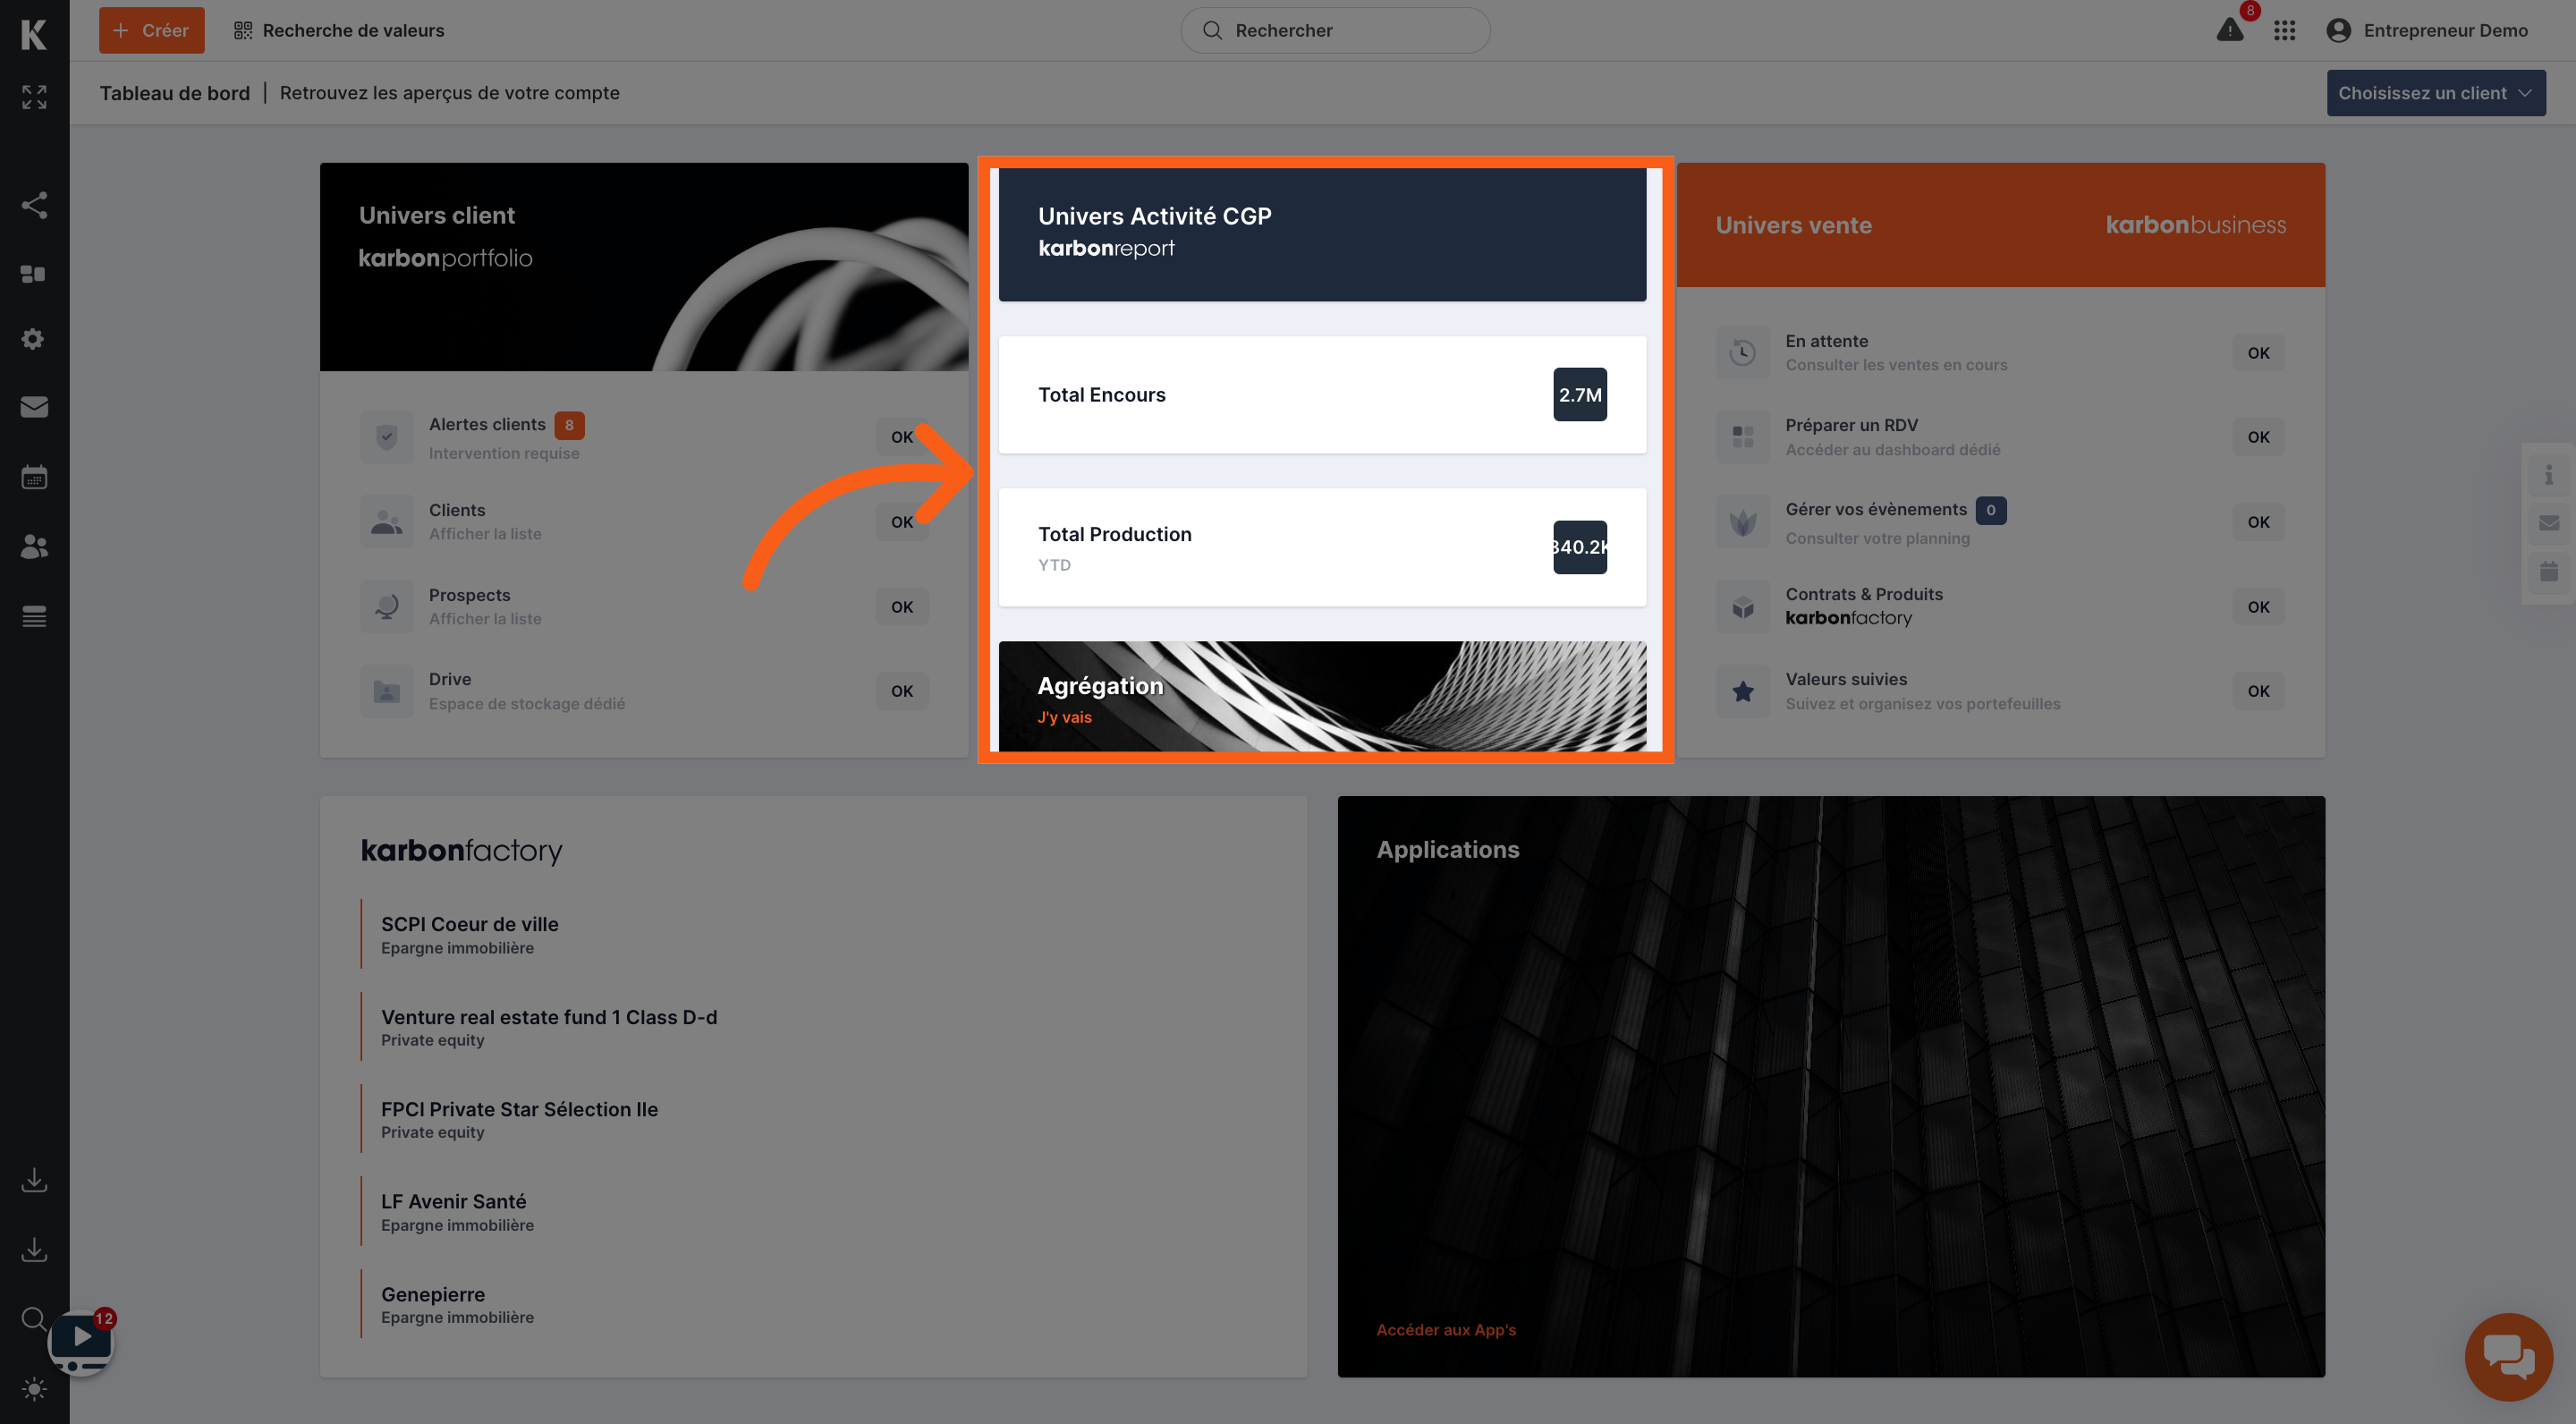The image size is (2576, 1424).
Task: Open the mail icon in left sidebar
Action: (x=34, y=407)
